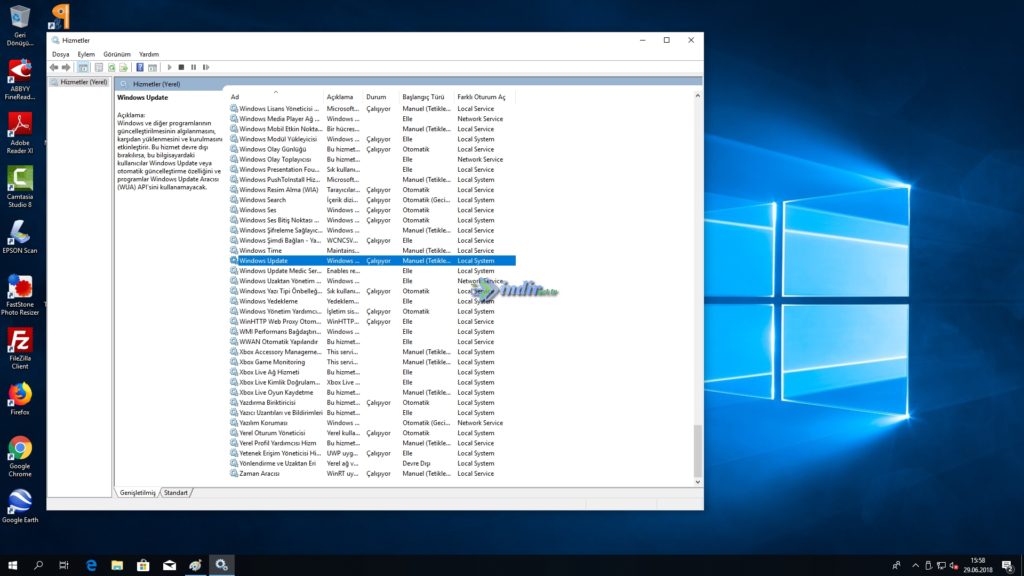
Task: Select the Adobe Reader XI desktop icon
Action: pos(20,133)
